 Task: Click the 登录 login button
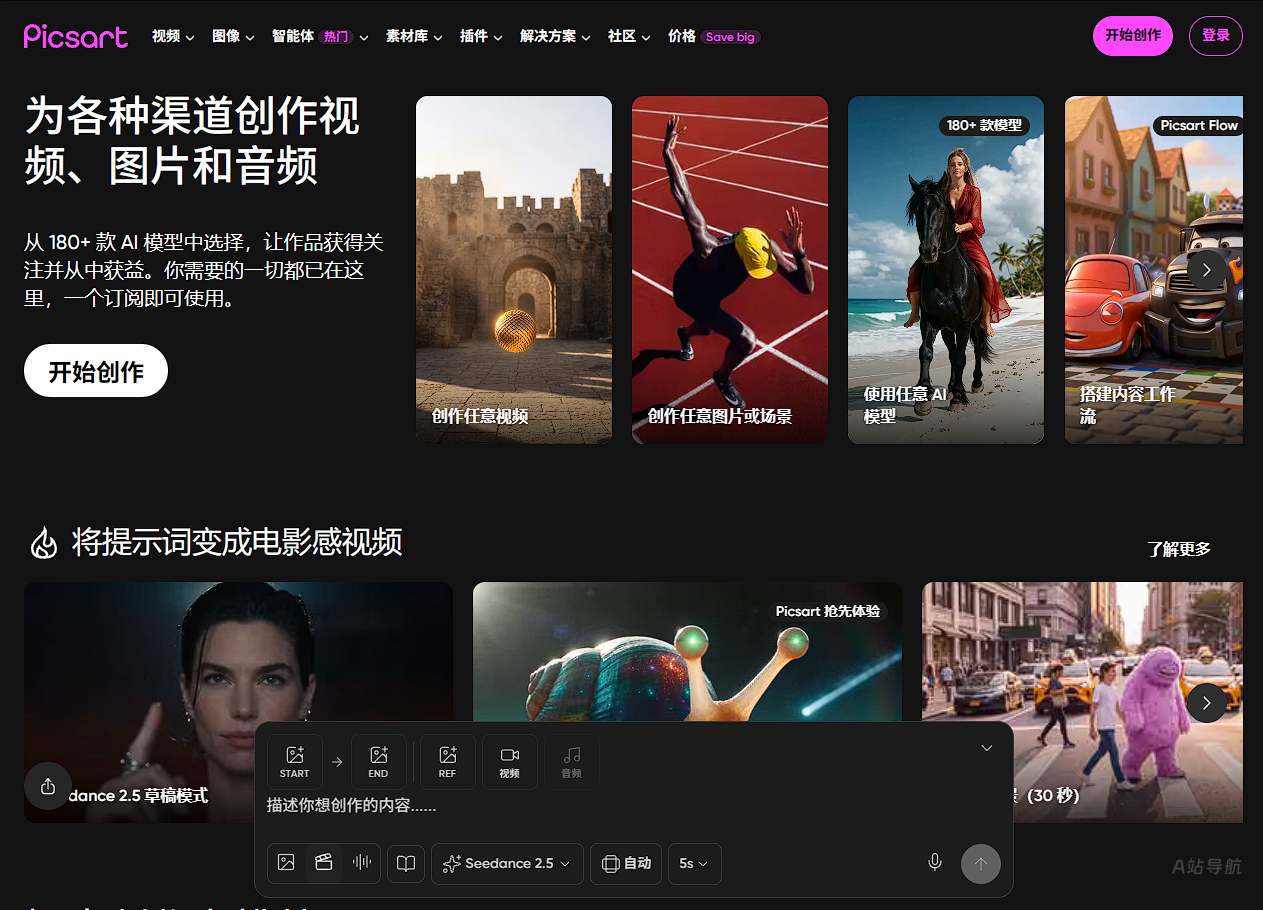(x=1216, y=35)
